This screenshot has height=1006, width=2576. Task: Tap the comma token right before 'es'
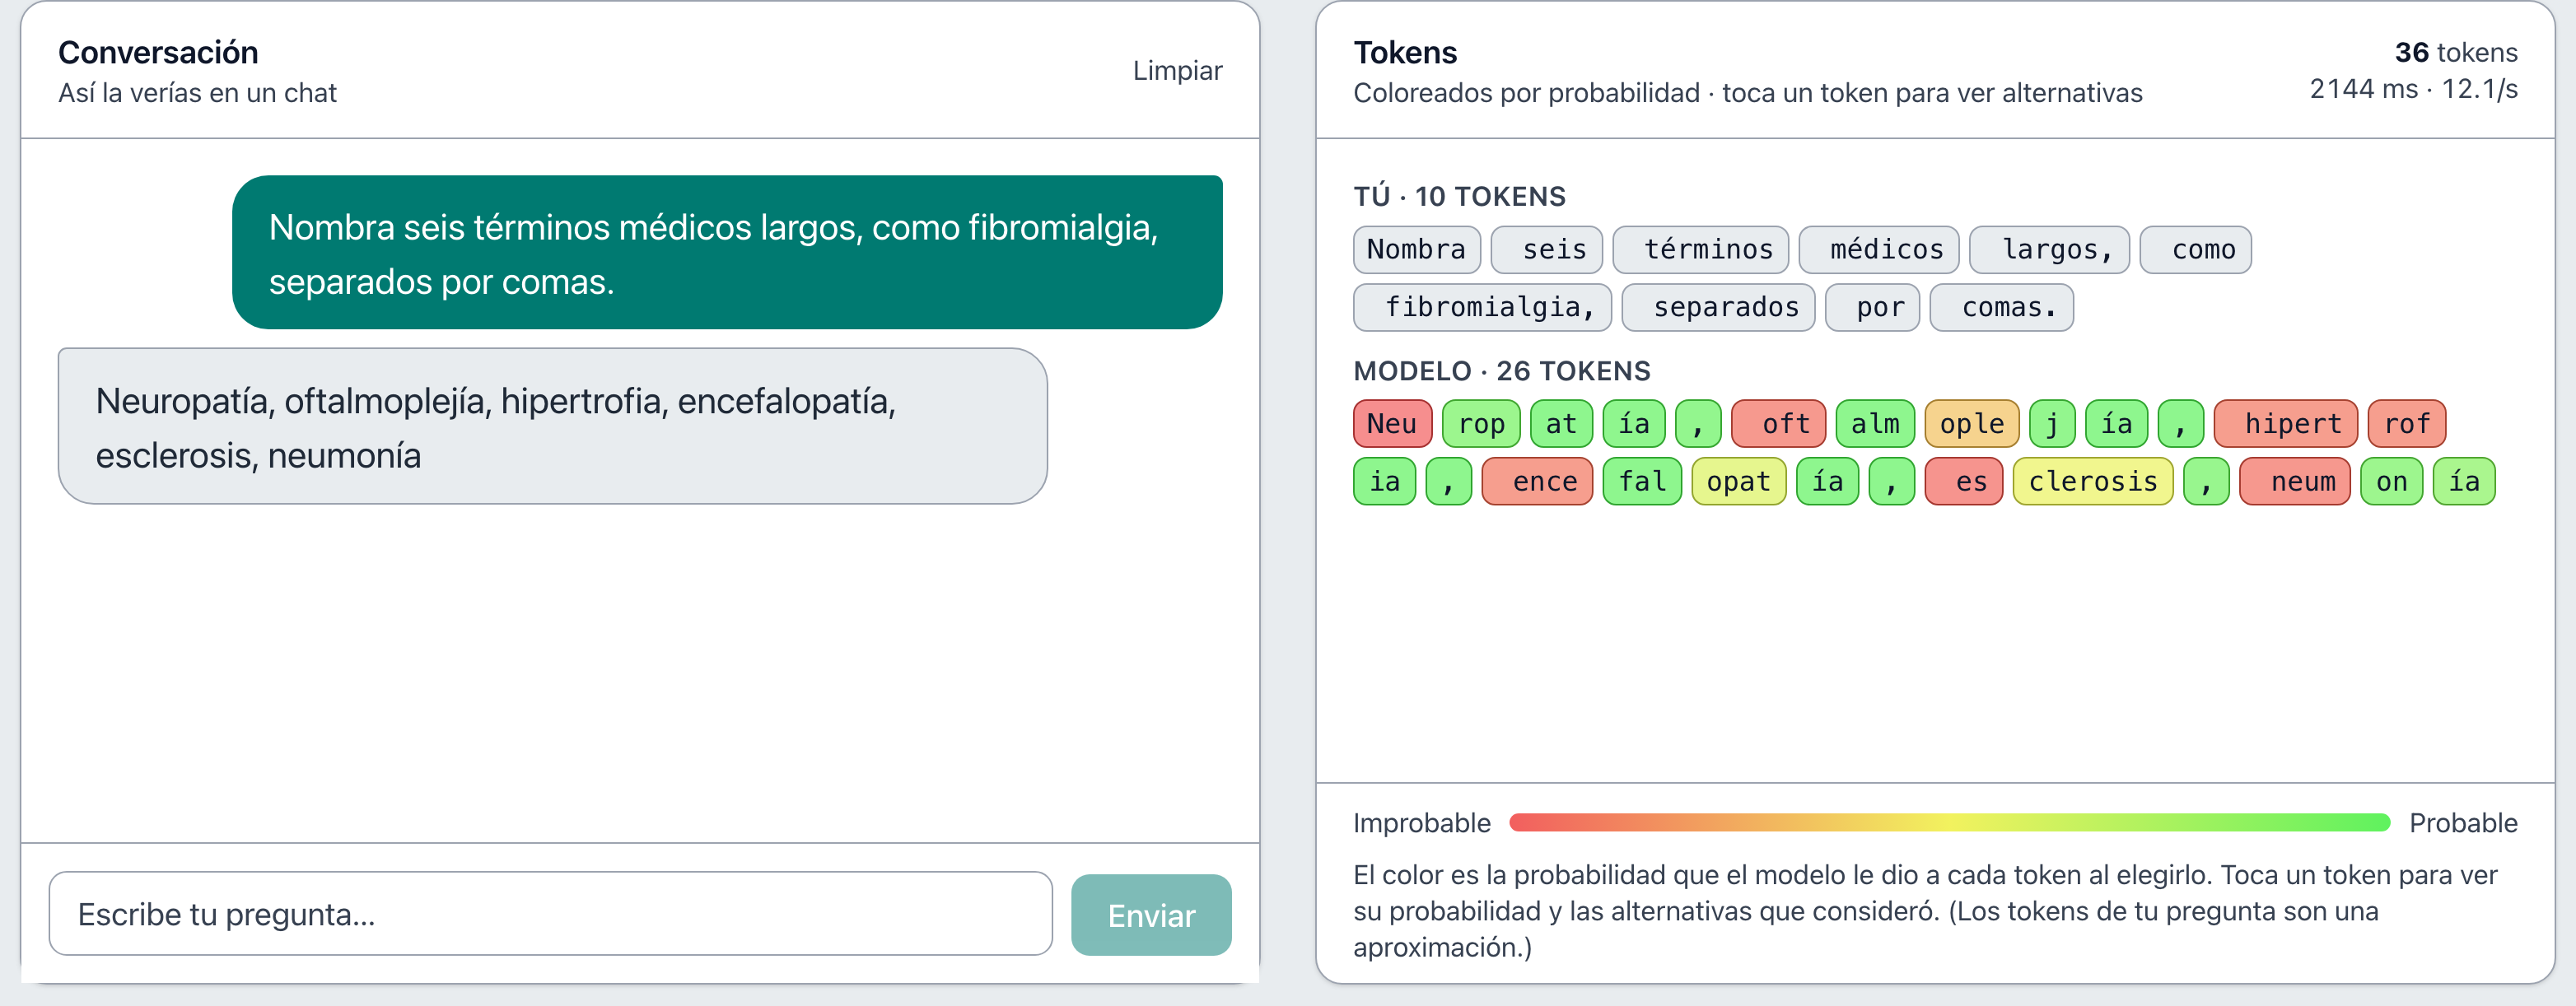point(1892,482)
